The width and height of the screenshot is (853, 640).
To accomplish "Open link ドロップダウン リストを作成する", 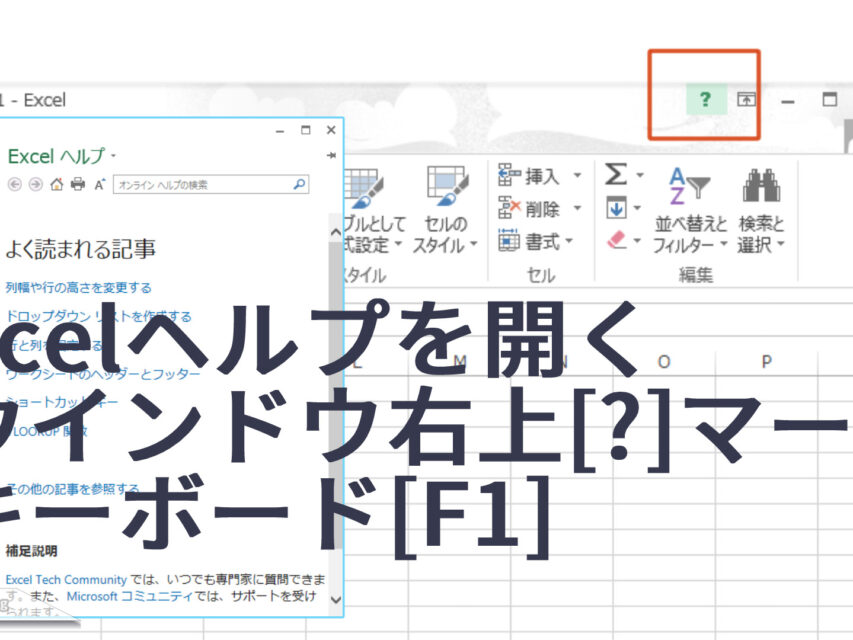I will (x=98, y=316).
